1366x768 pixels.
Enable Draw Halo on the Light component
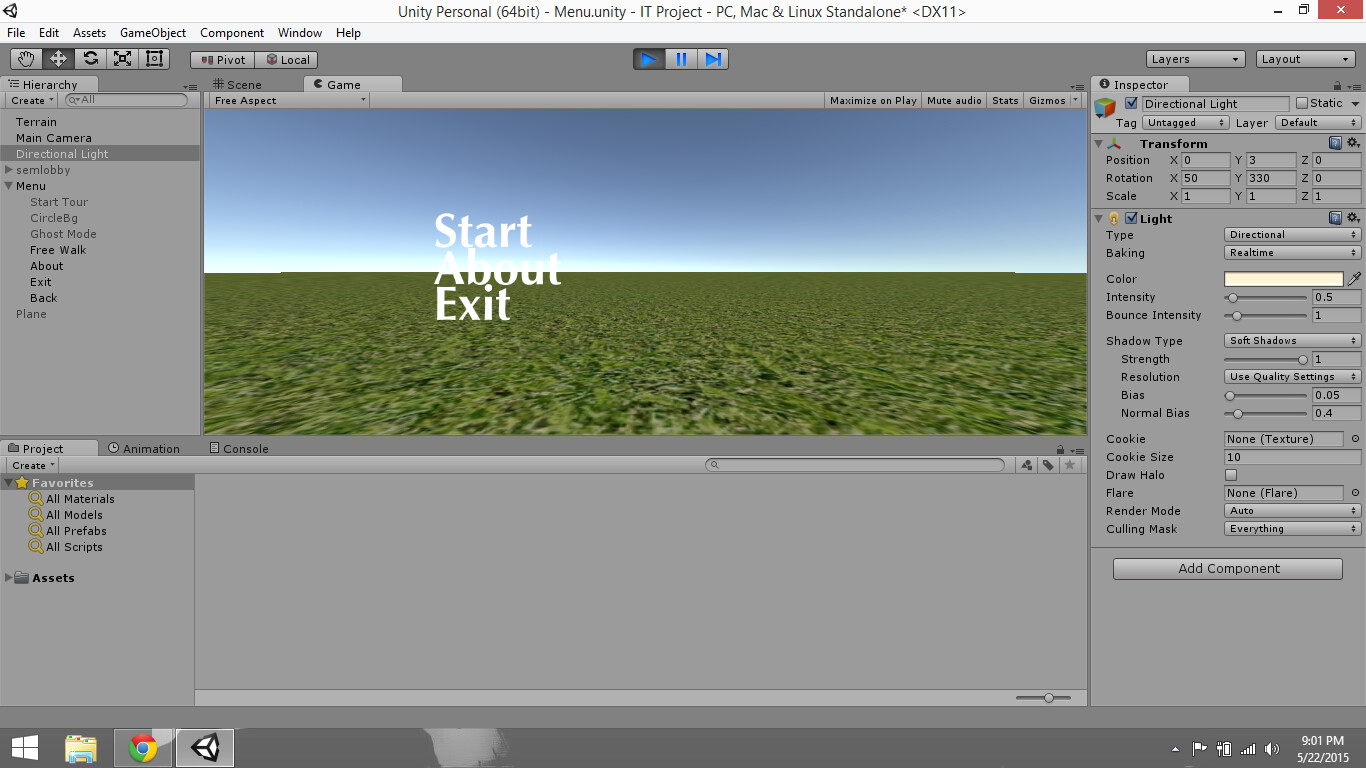pos(1230,475)
